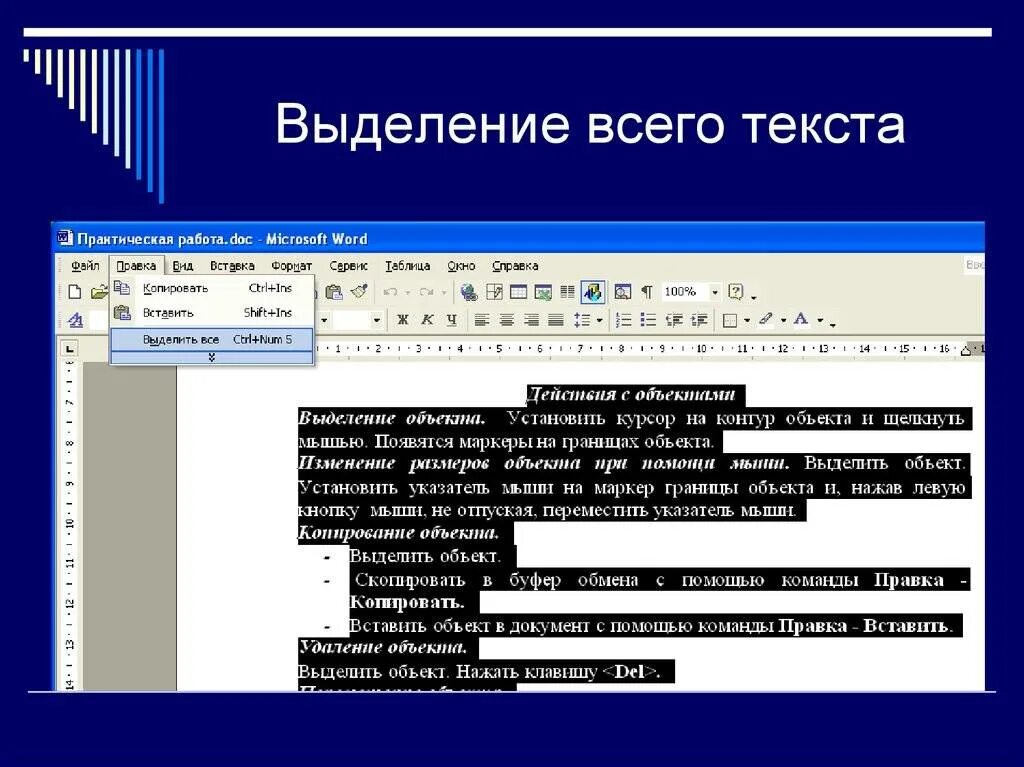Click the Microsoft Word Help icon
Image resolution: width=1024 pixels, height=767 pixels.
click(736, 291)
